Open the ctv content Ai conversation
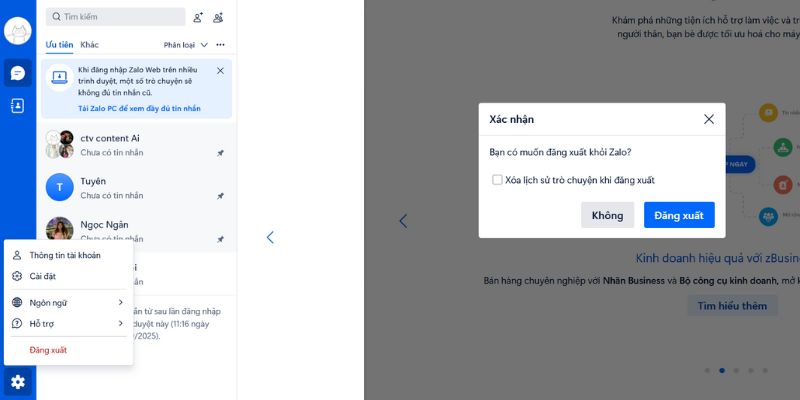The height and width of the screenshot is (400, 800). 137,145
